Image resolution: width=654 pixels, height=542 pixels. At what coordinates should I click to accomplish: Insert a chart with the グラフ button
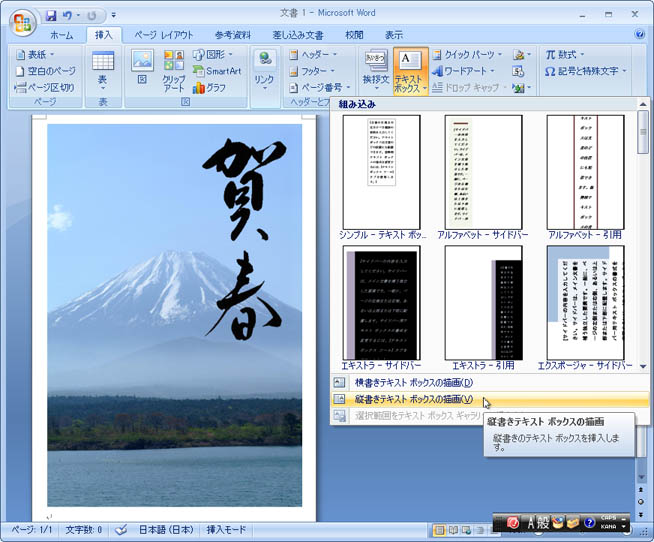pyautogui.click(x=209, y=88)
